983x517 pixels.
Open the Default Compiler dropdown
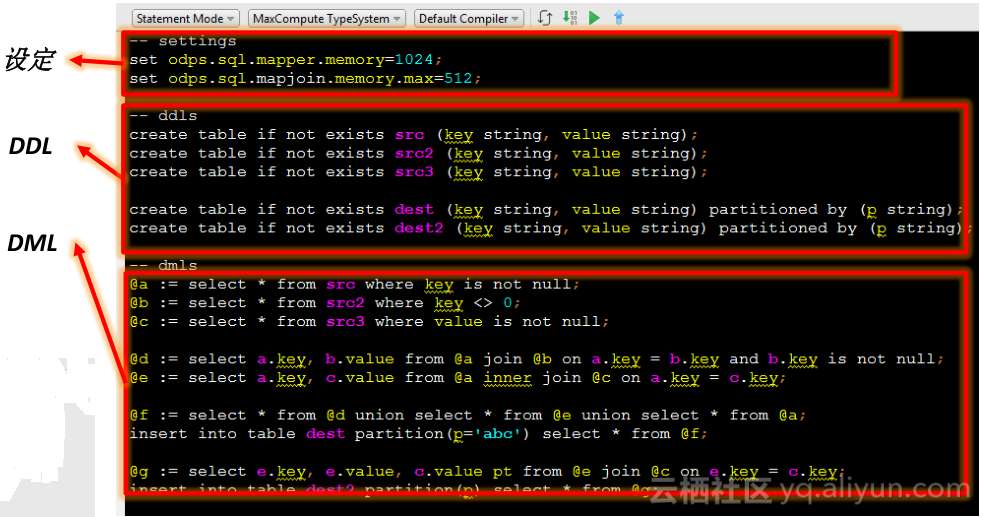468,19
